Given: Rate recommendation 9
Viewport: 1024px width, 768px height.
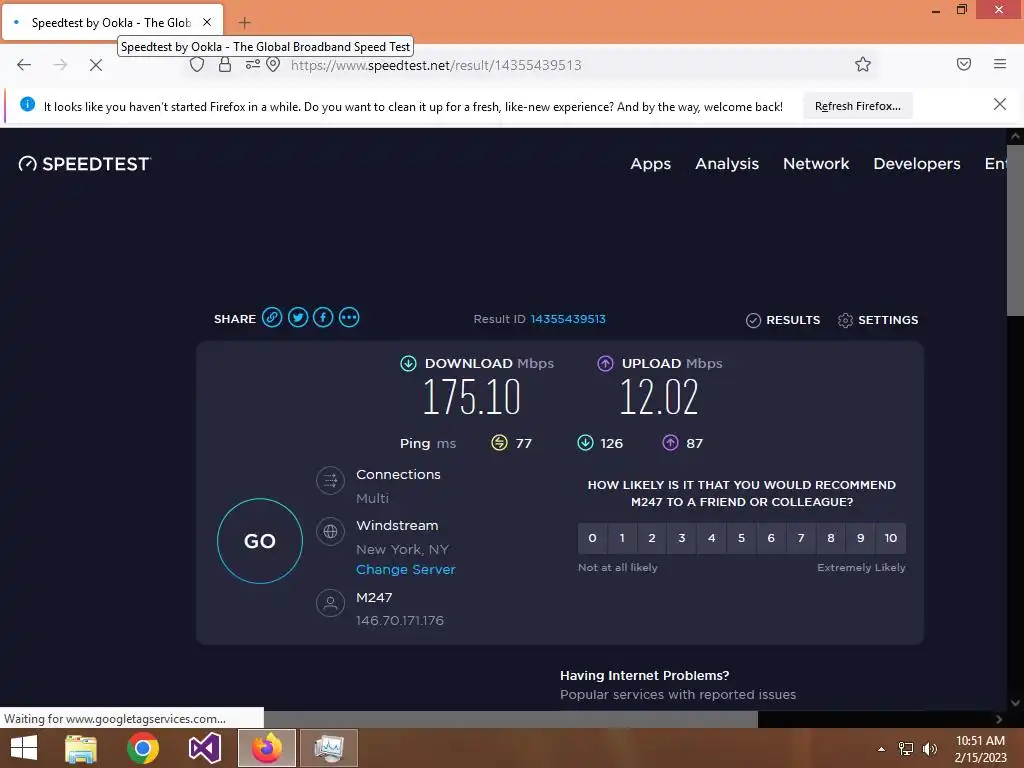Looking at the screenshot, I should pos(861,538).
